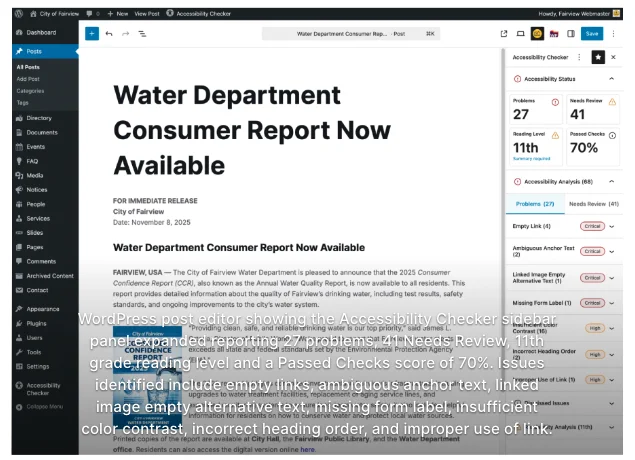Open the command palette post title bar
635x460 pixels.
[351, 34]
